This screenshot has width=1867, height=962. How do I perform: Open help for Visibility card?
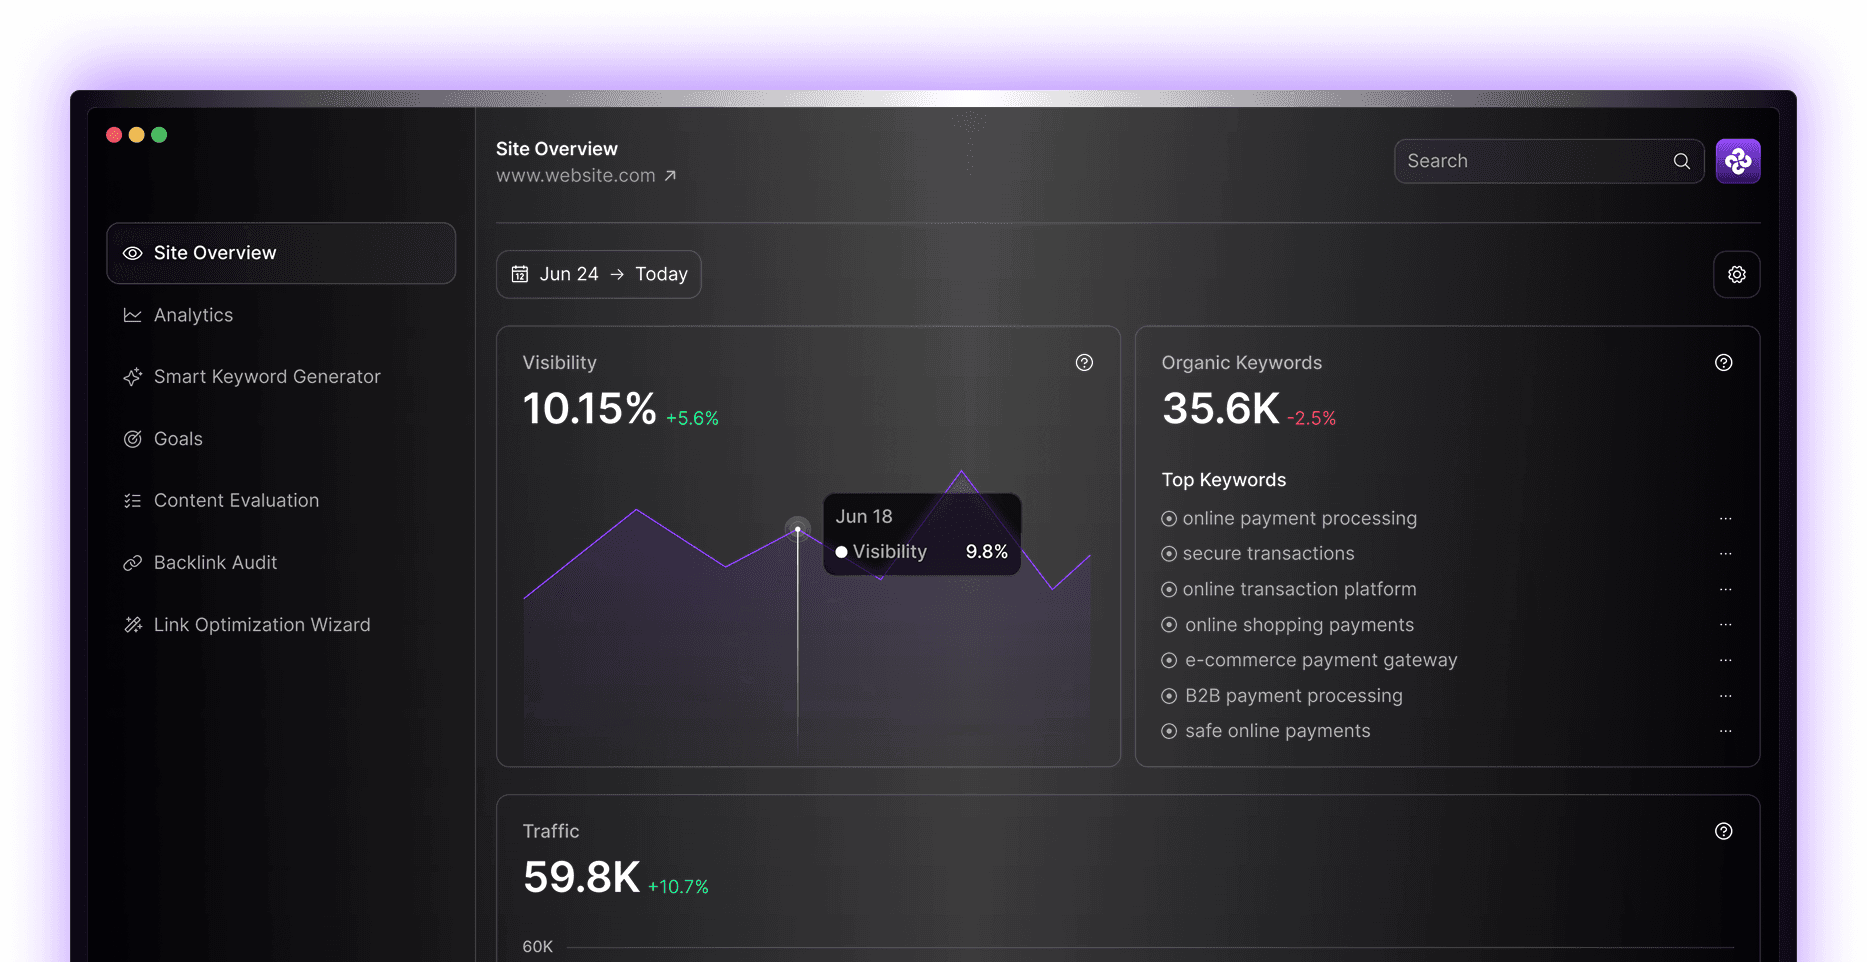[1084, 363]
